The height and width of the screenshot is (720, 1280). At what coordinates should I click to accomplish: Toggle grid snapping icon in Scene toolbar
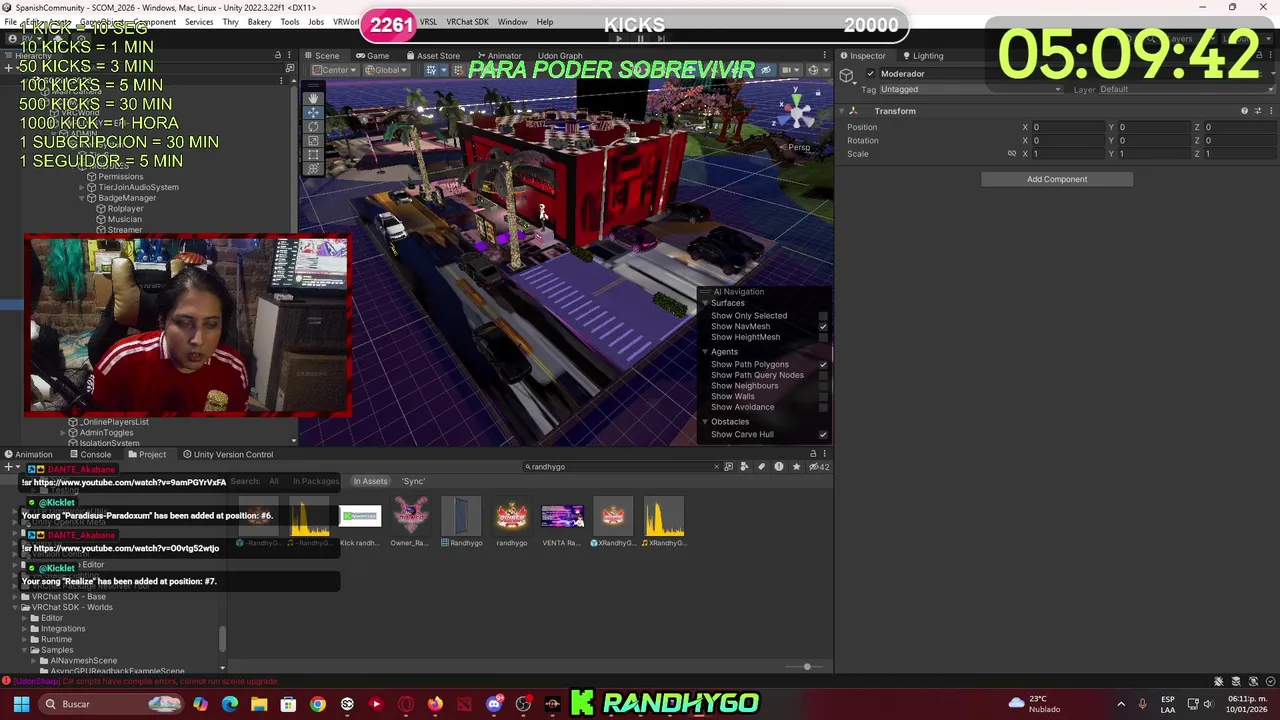click(432, 70)
